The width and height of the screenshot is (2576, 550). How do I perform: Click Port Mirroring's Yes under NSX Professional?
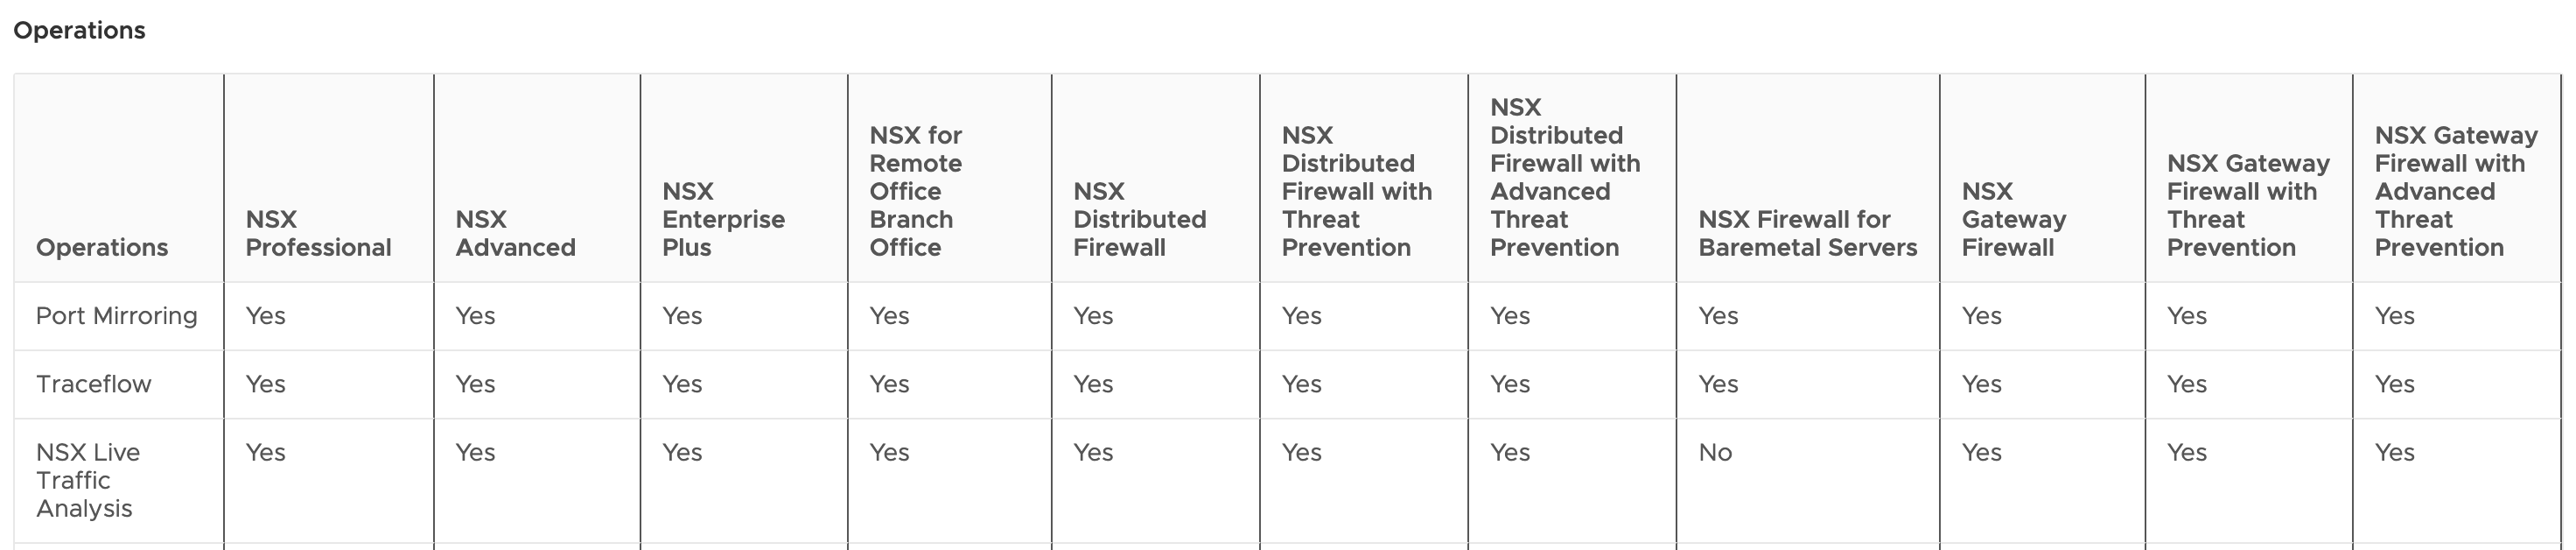point(265,316)
